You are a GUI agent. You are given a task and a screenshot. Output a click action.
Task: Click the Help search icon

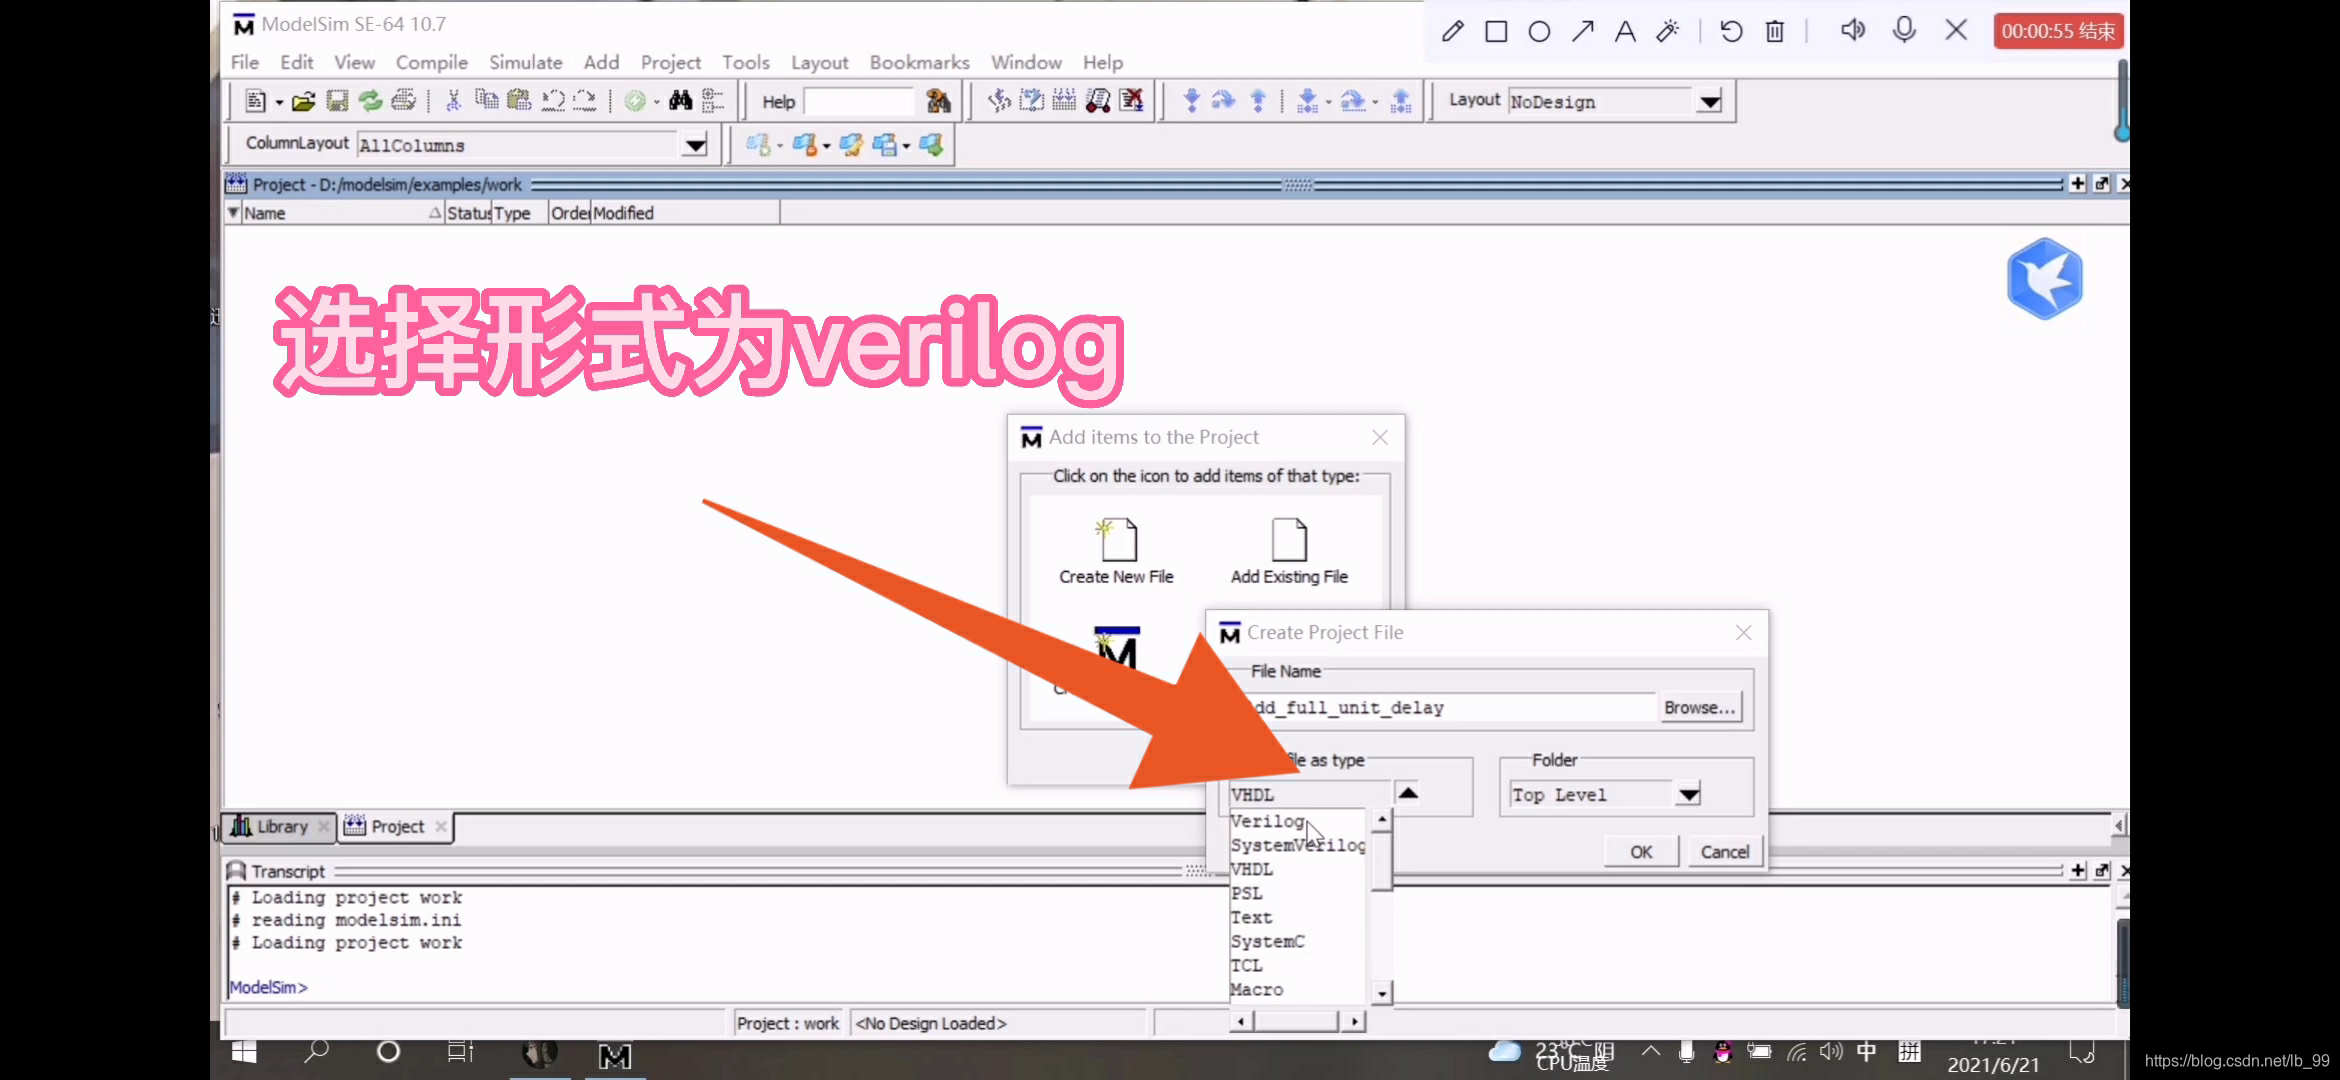click(x=938, y=101)
